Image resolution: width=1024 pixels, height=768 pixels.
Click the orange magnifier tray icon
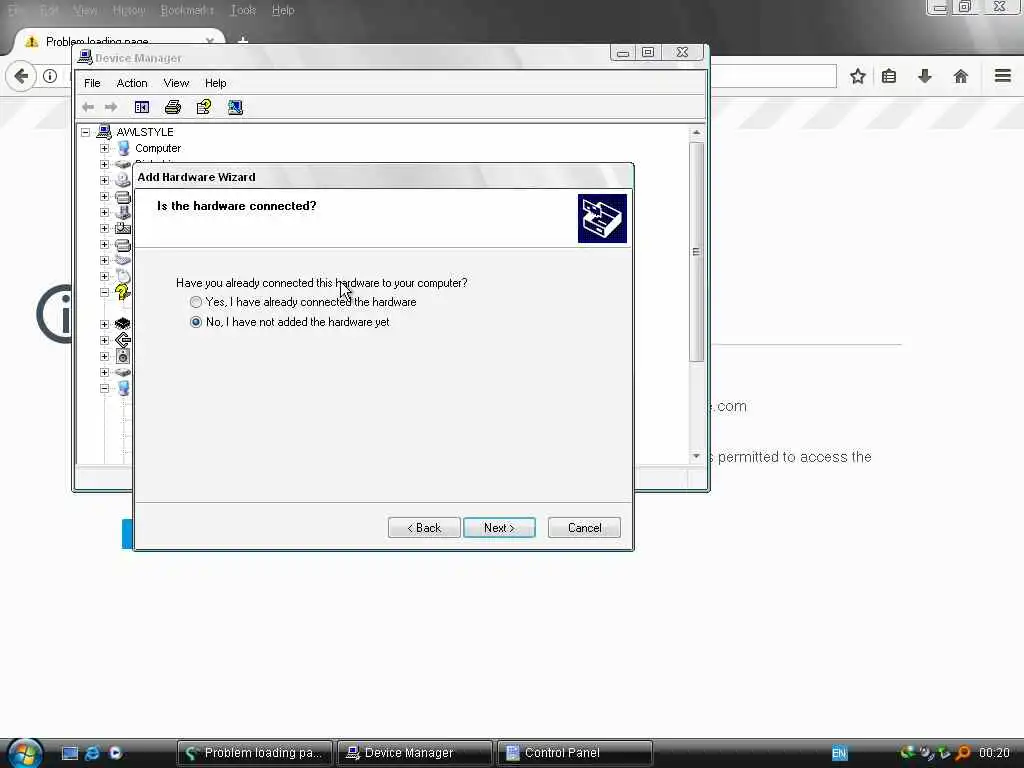(963, 753)
